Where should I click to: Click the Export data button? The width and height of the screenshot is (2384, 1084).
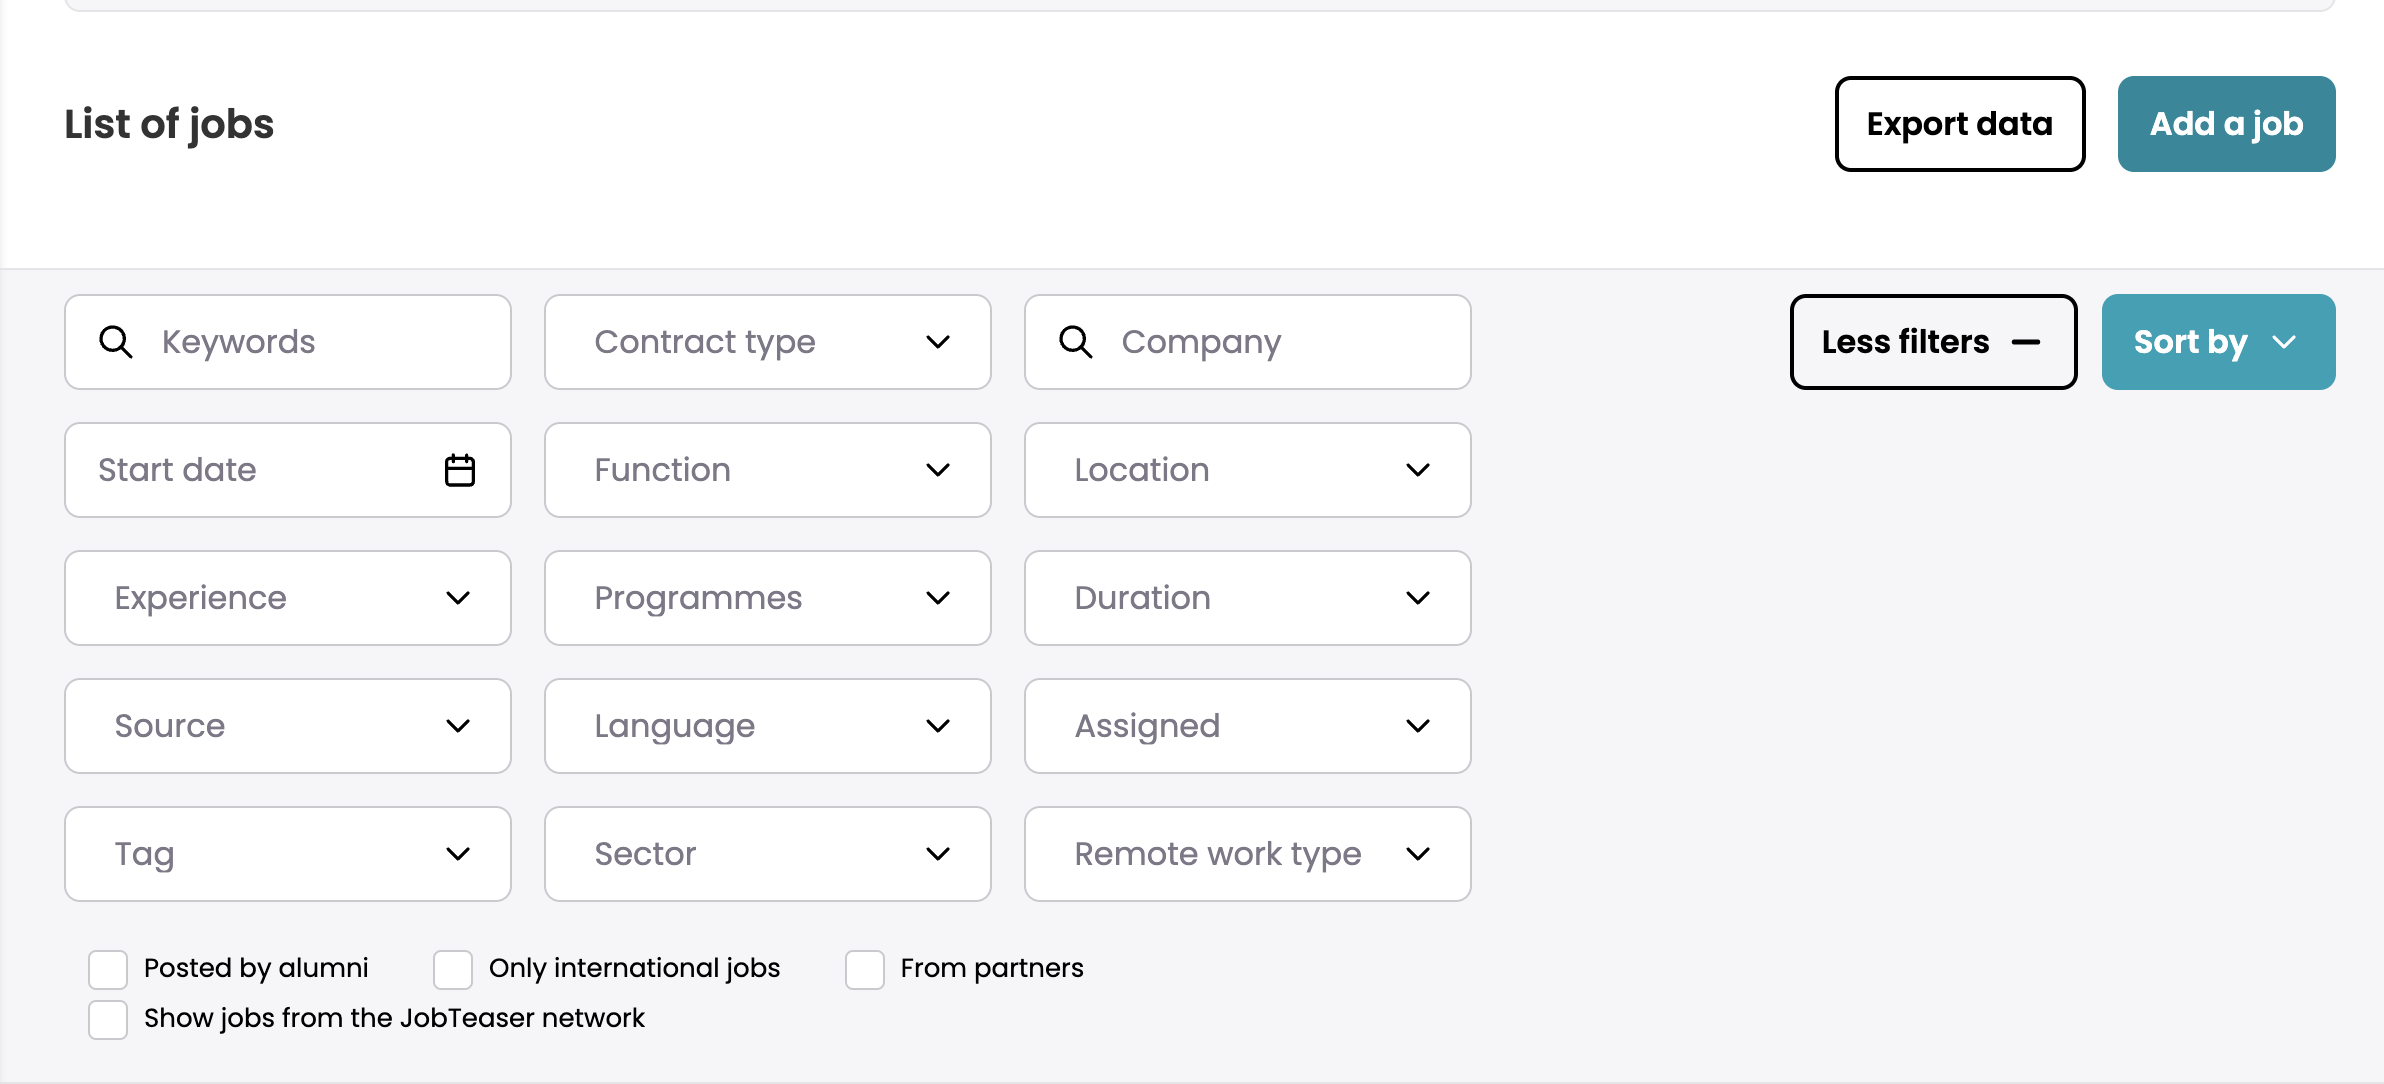click(x=1959, y=124)
